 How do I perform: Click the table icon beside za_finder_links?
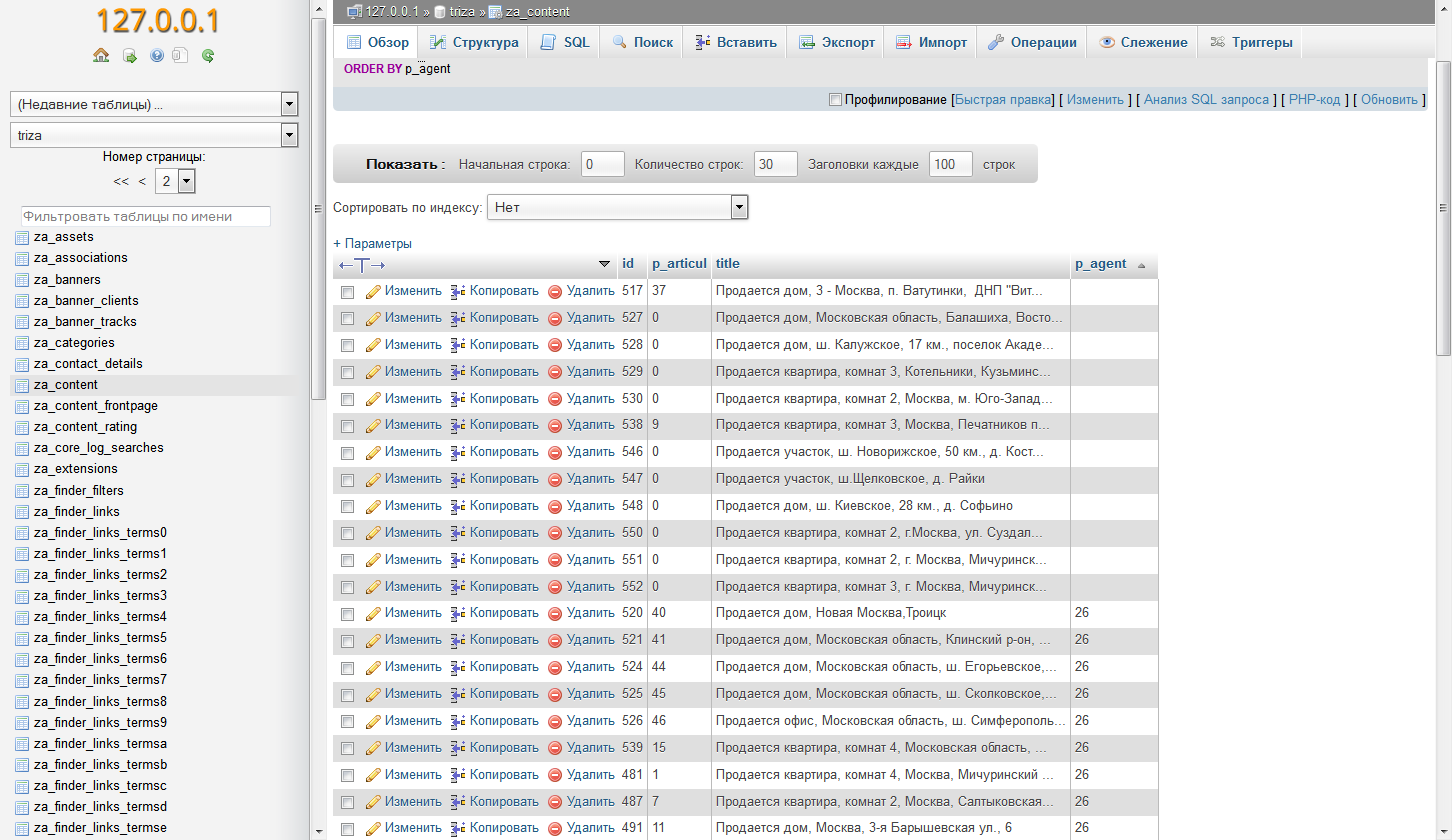tap(23, 512)
